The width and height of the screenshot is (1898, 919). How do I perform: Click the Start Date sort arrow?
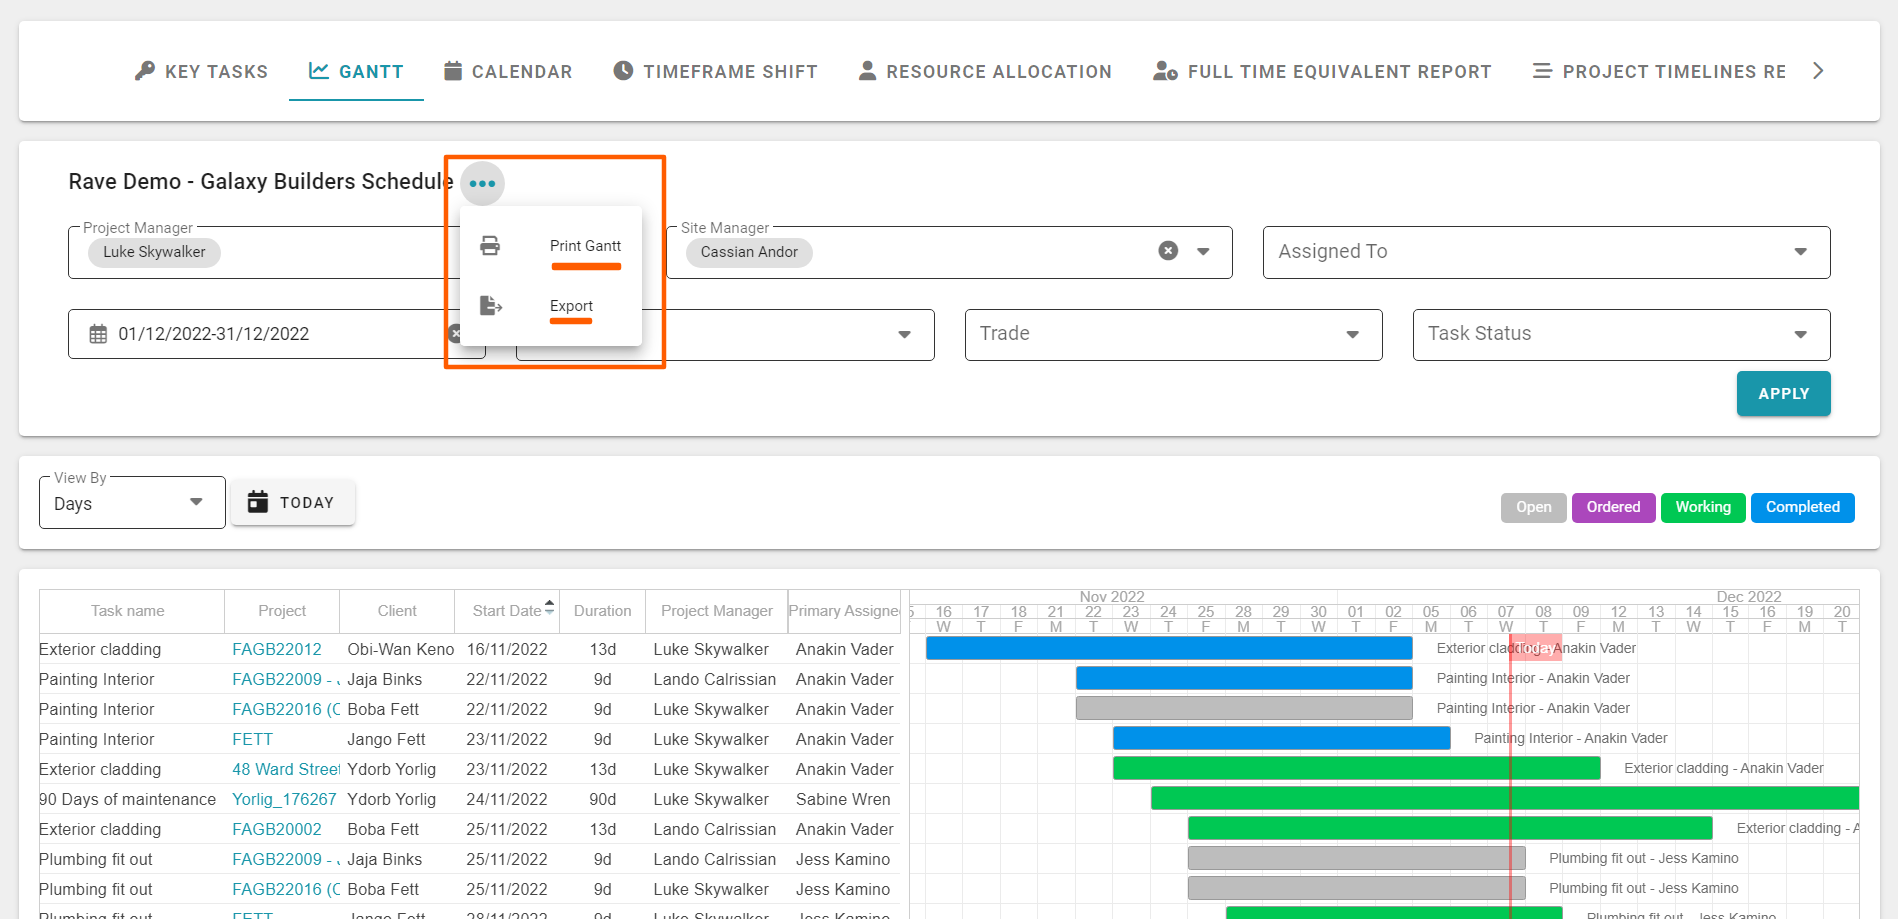[x=549, y=609]
